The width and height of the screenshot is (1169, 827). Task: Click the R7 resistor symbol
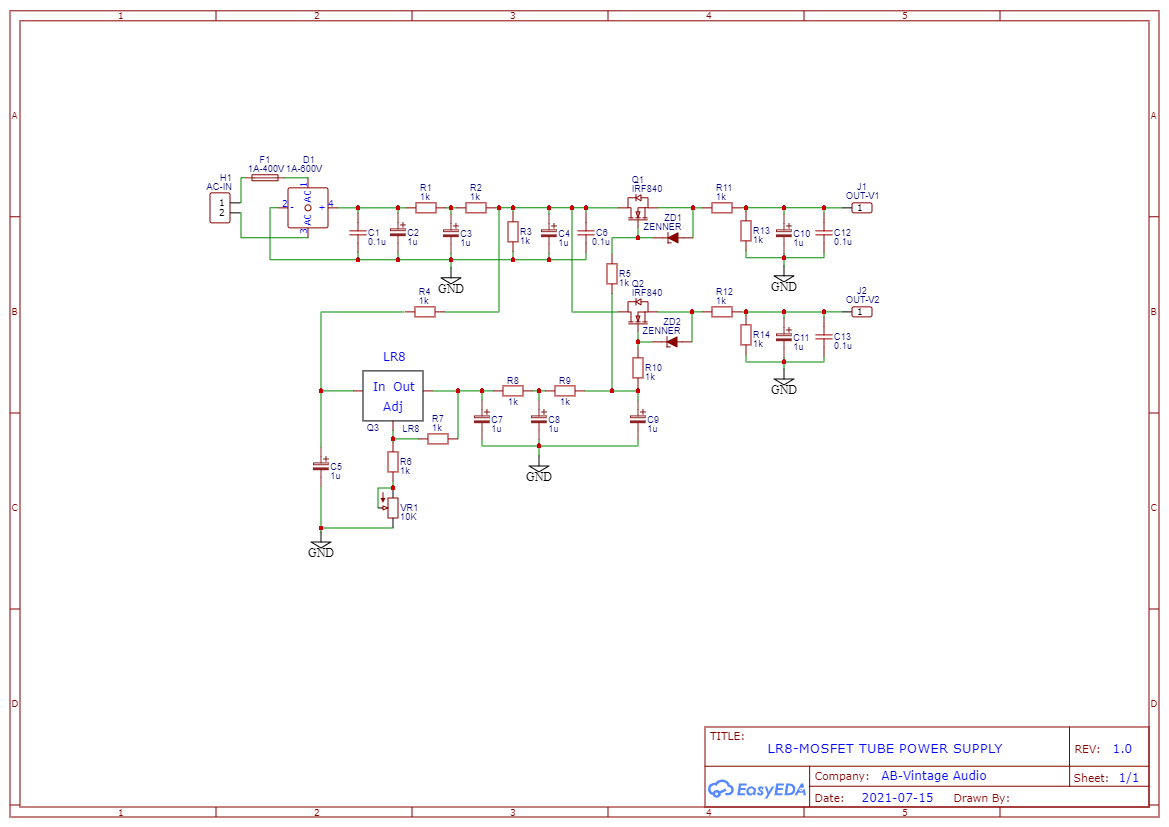point(438,438)
